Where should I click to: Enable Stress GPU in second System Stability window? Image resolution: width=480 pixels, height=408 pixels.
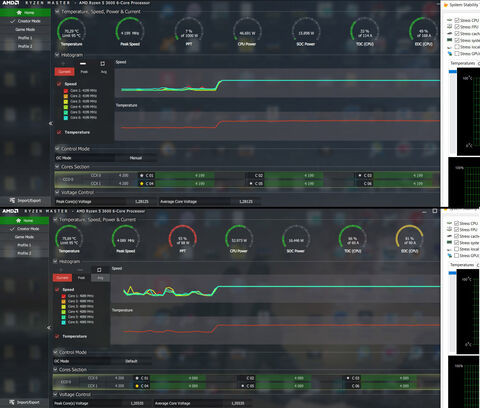point(456,256)
